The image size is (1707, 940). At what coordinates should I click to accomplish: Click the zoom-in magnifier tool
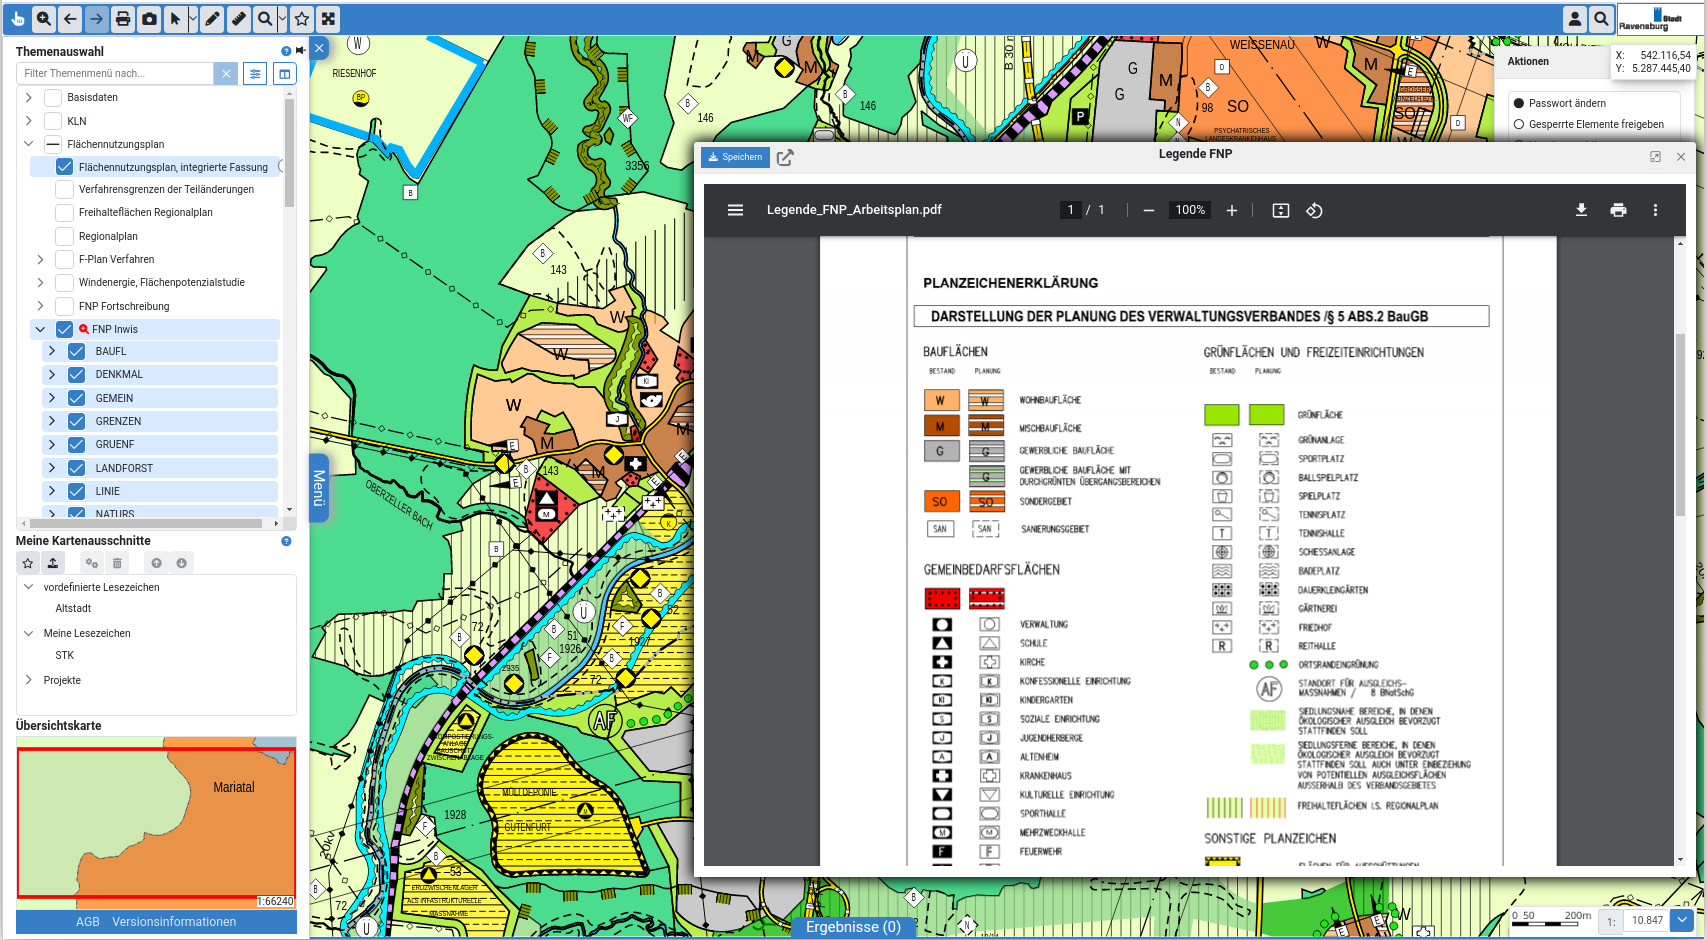[44, 18]
